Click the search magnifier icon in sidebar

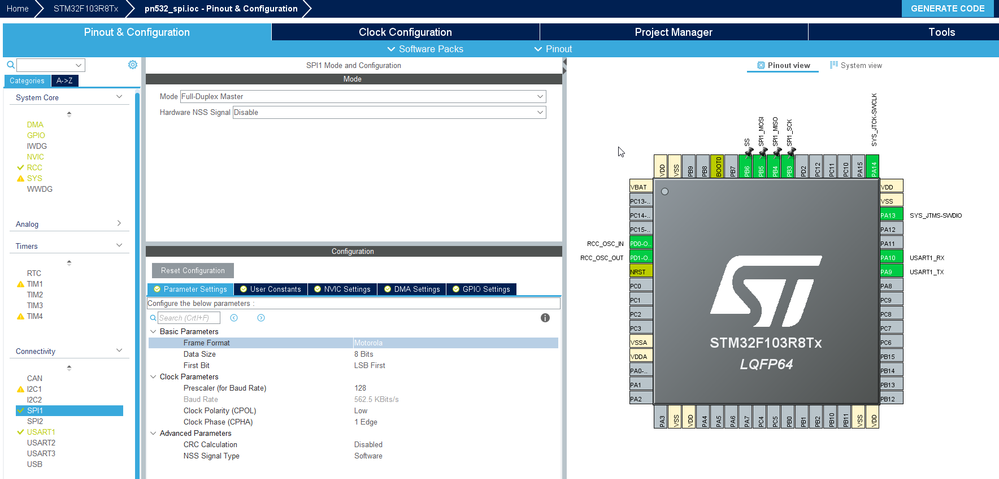click(10, 65)
